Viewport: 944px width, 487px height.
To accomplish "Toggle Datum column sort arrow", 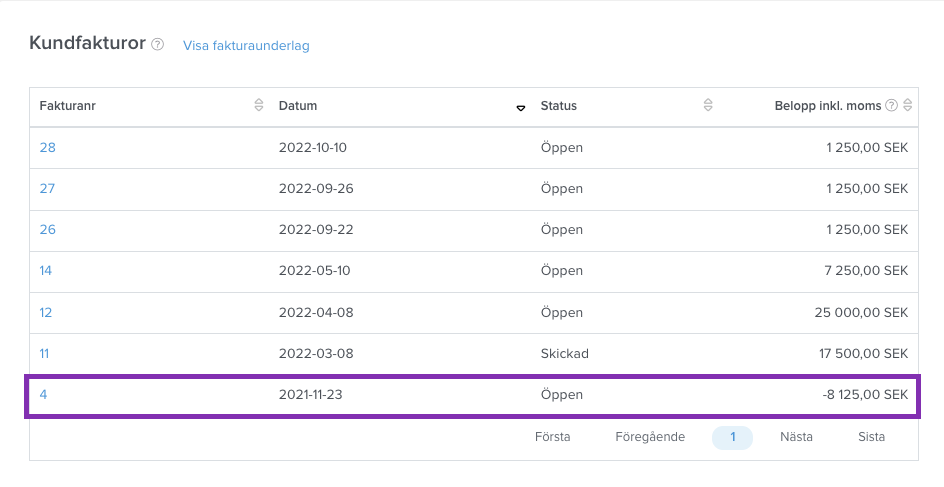I will (x=521, y=108).
